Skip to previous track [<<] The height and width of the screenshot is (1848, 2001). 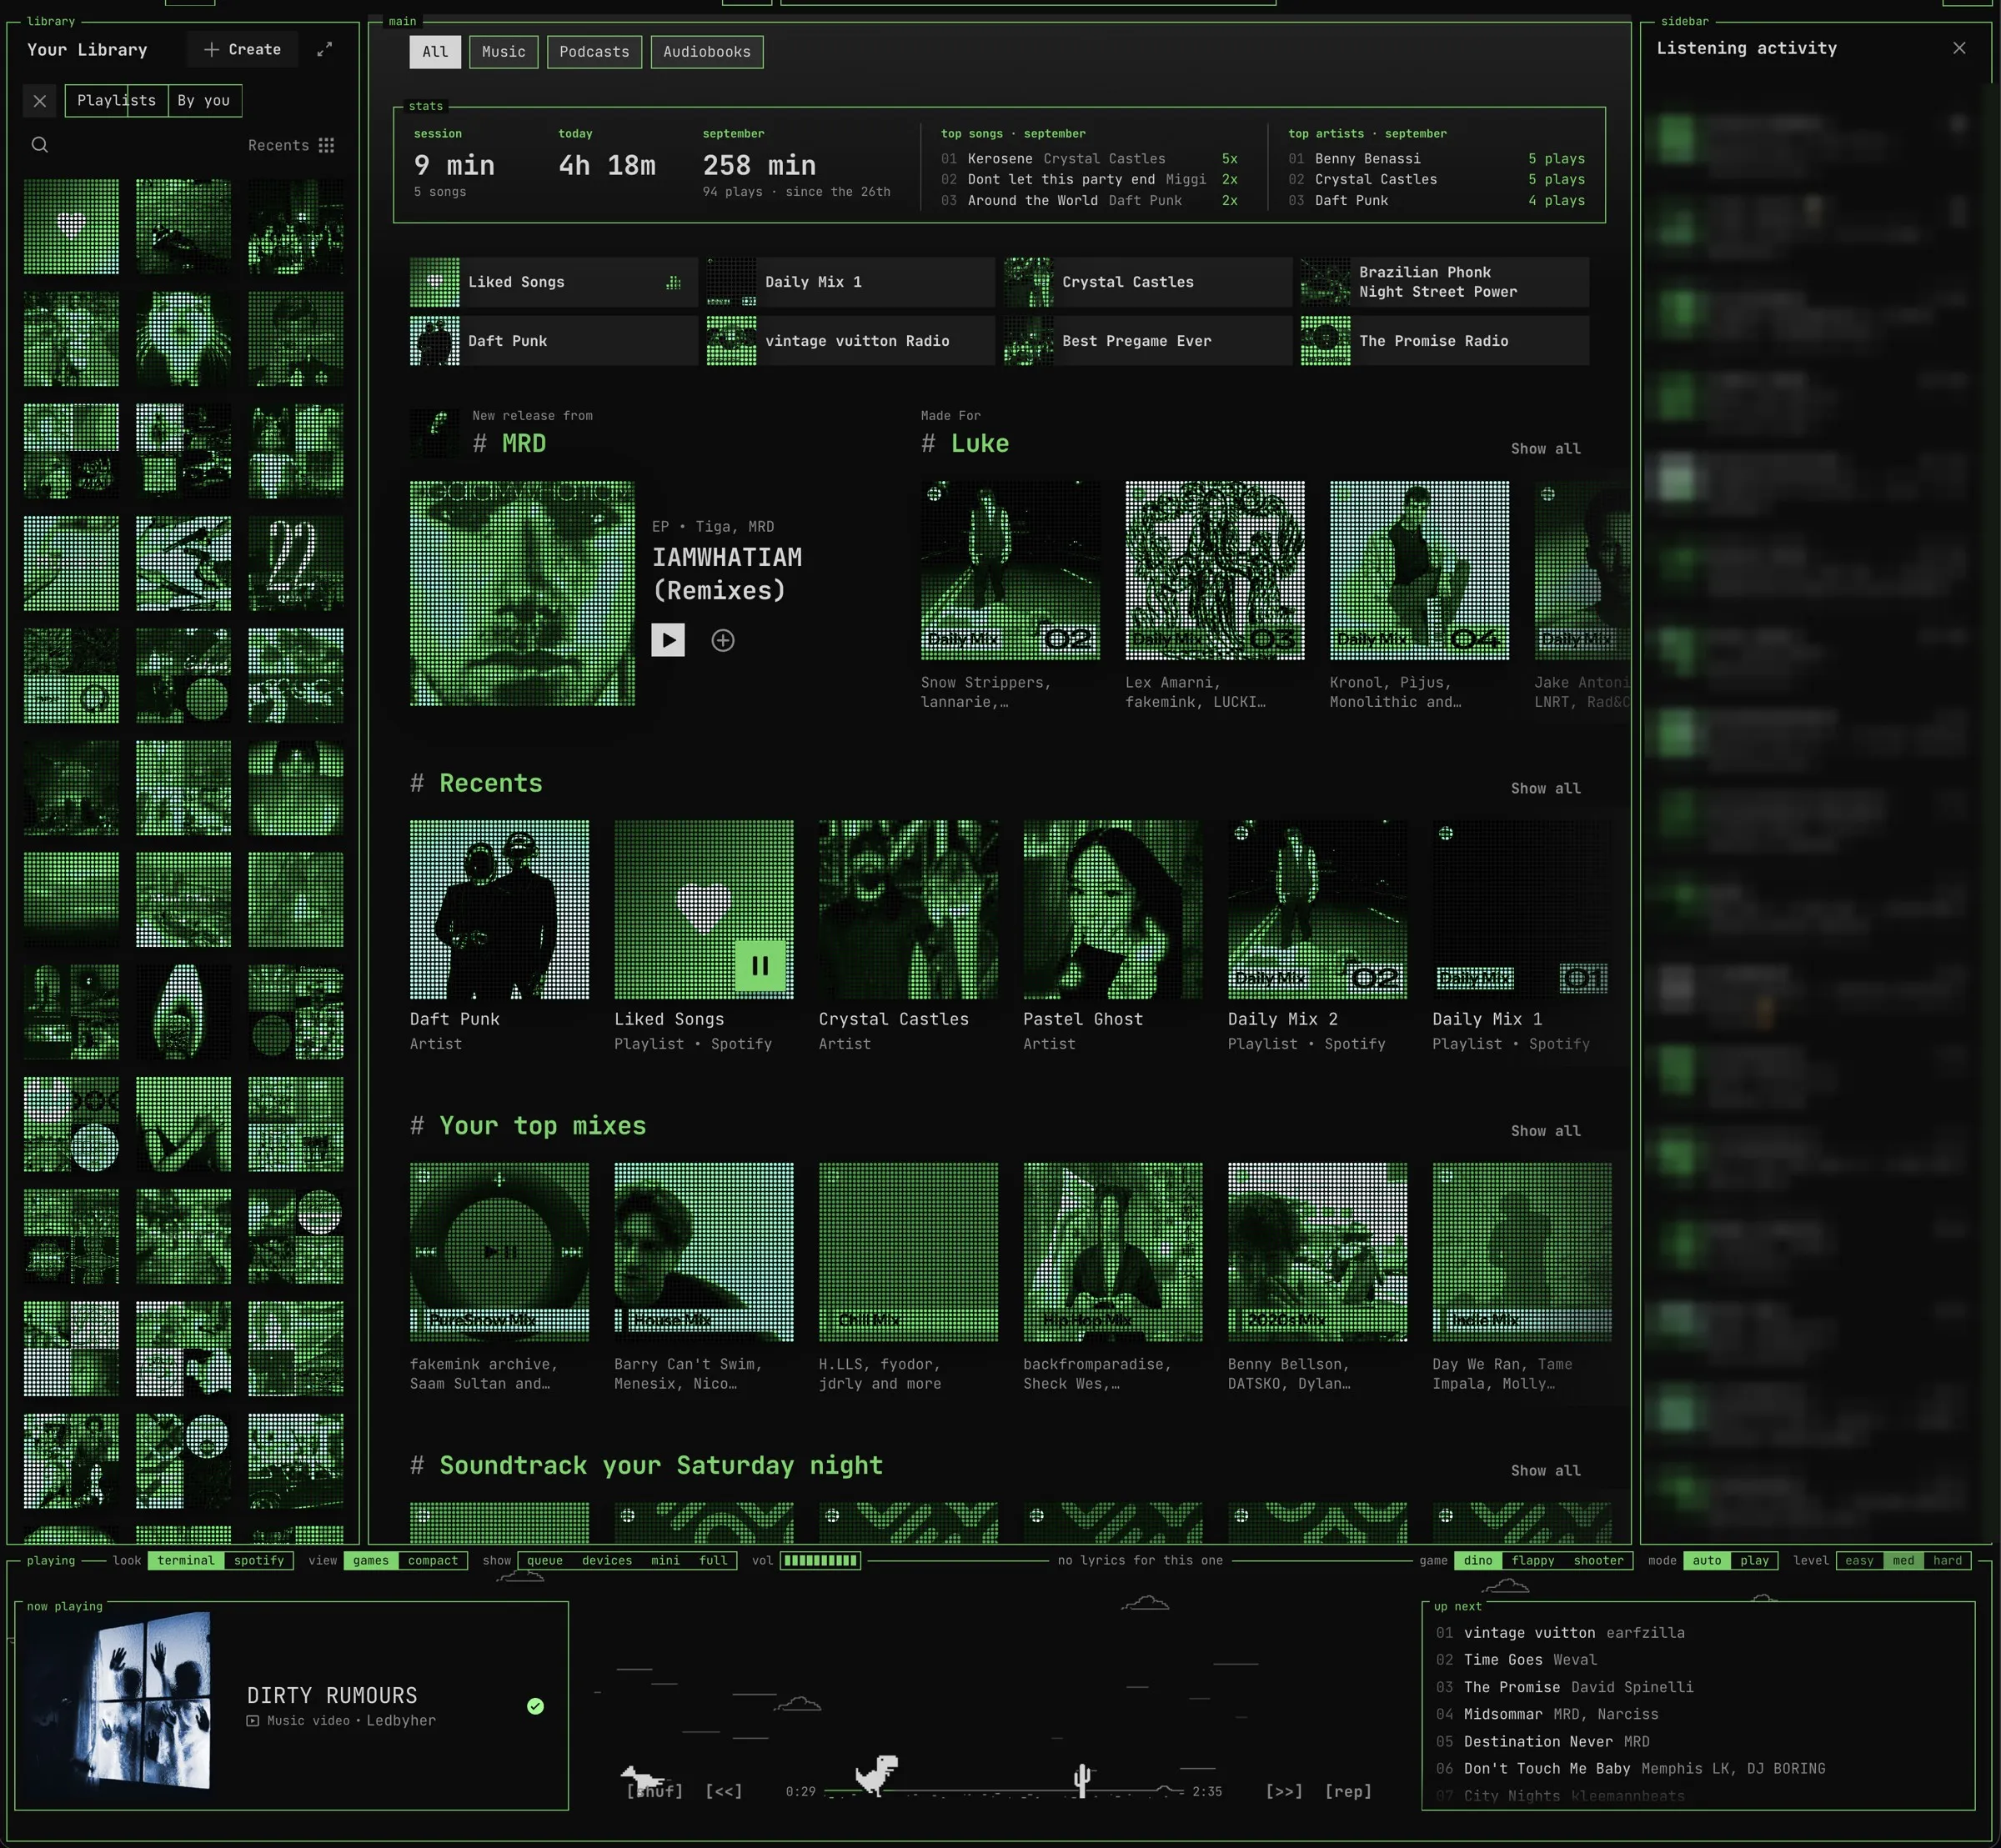coord(724,1791)
